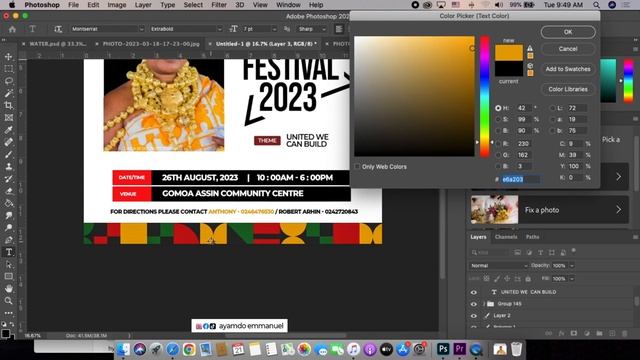Open the Layers panel menu icon
Screen dimensions: 640x360
click(635, 237)
